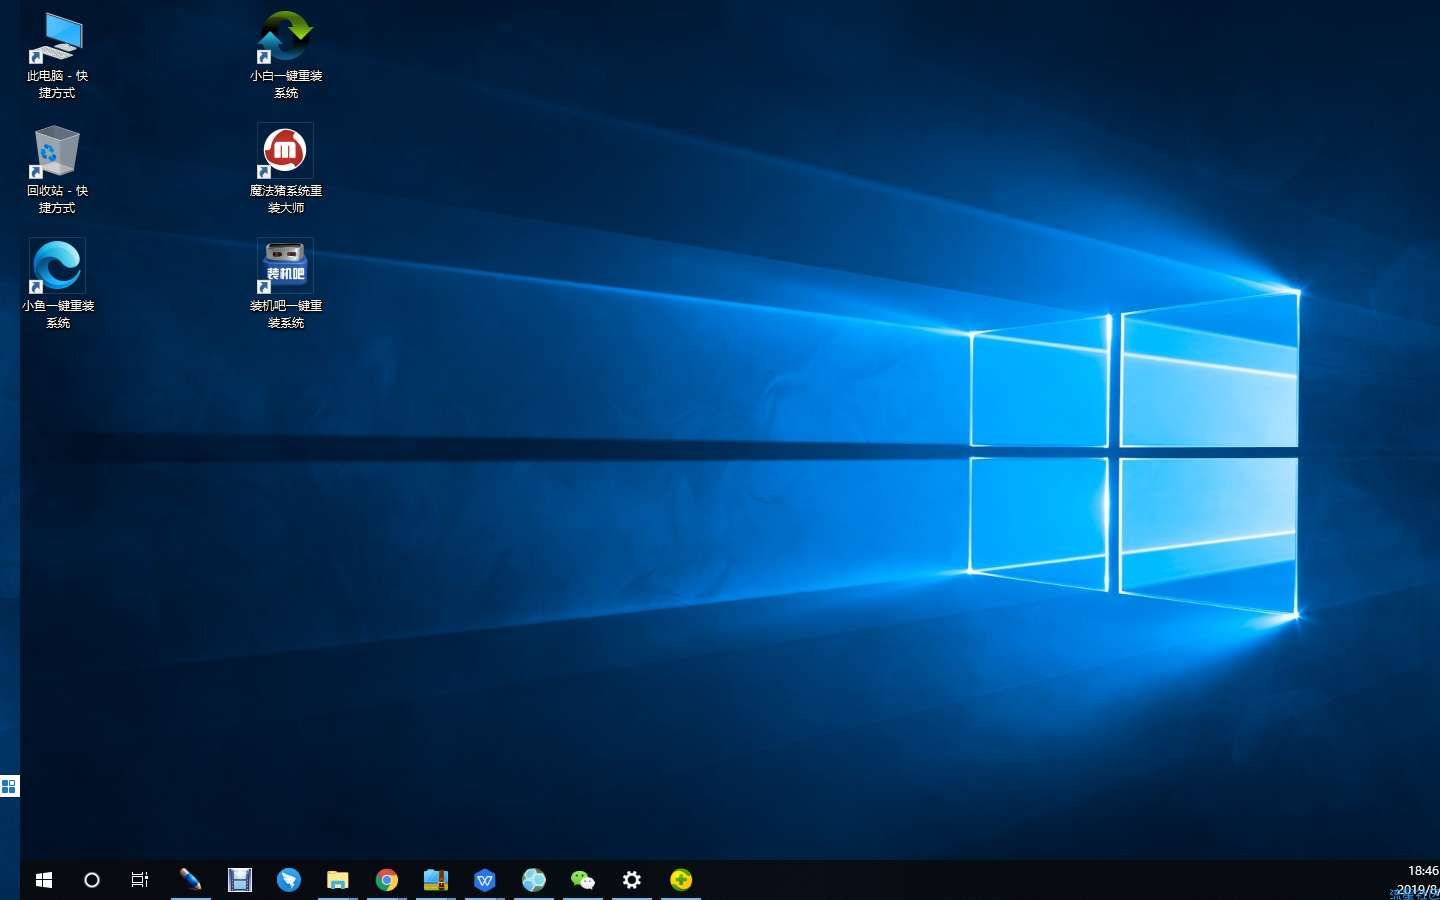Viewport: 1440px width, 900px height.
Task: Launch the blue pen app in taskbar
Action: [x=190, y=880]
